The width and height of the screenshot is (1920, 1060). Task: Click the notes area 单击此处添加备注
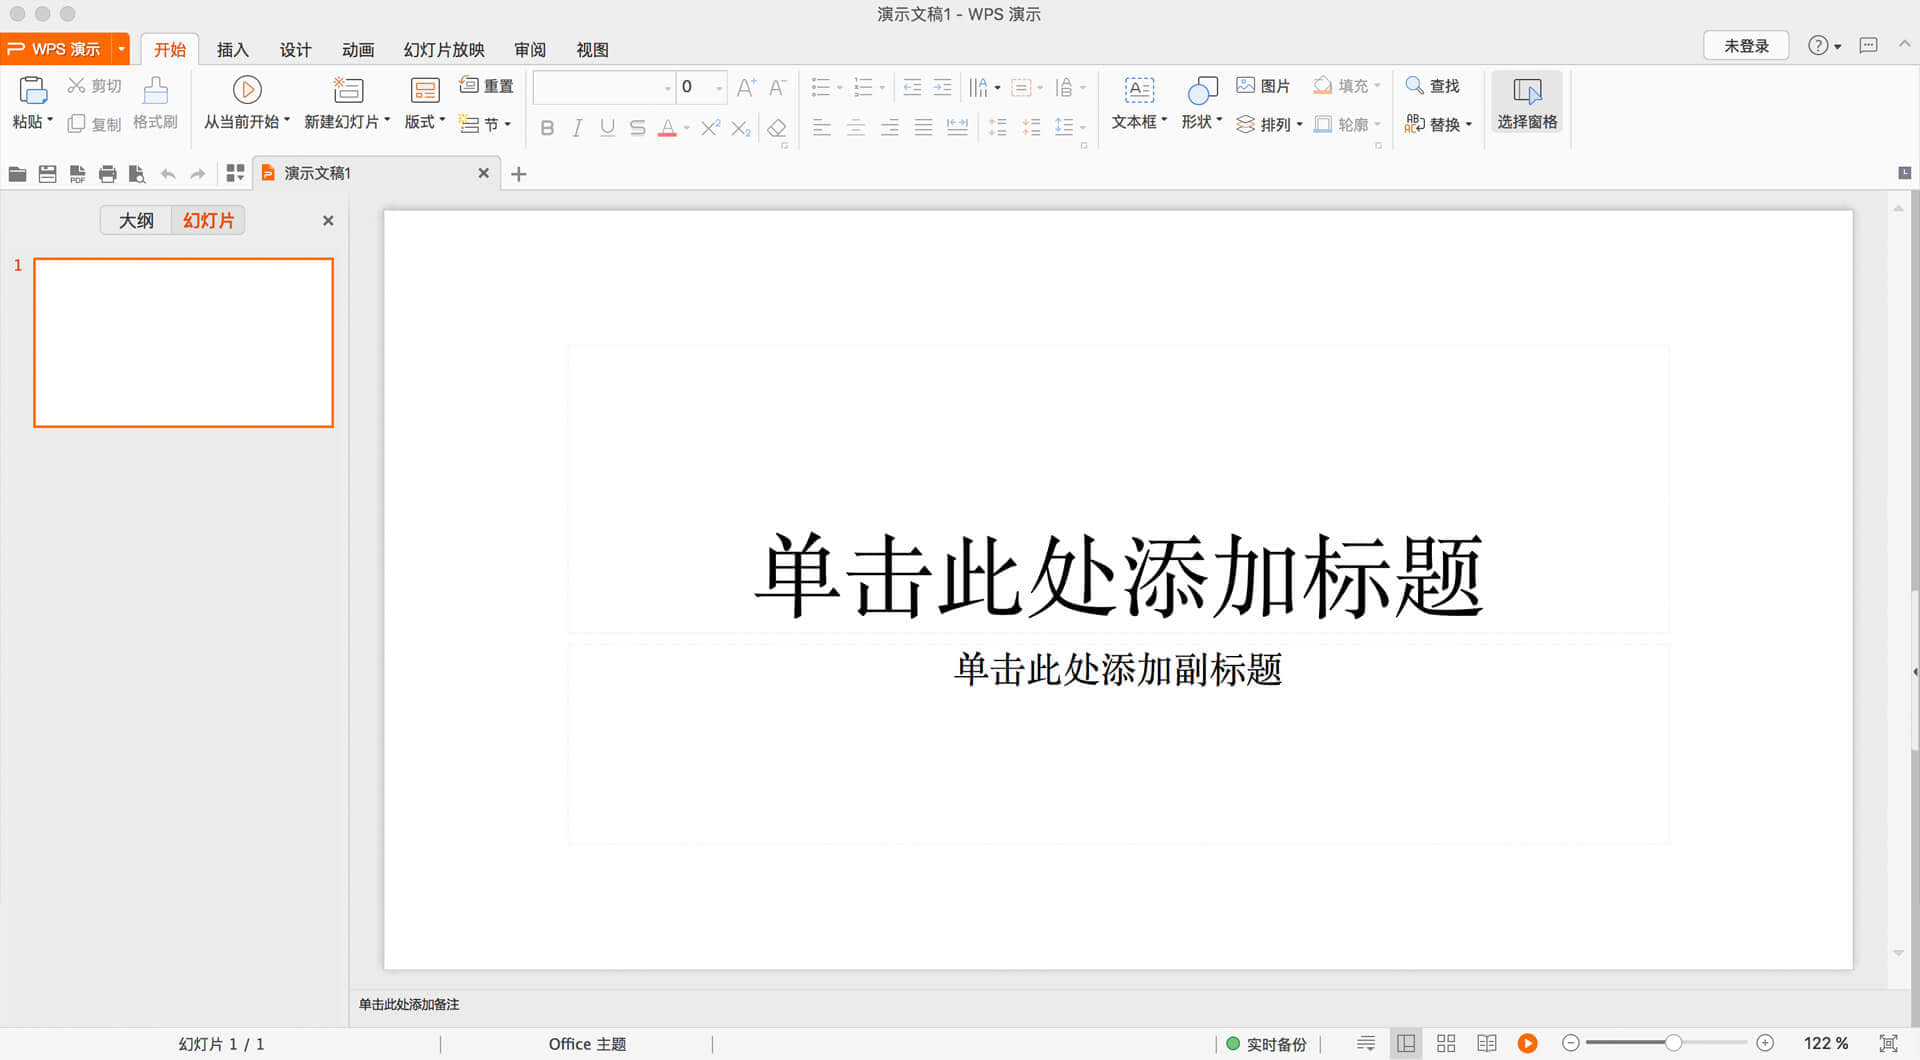coord(409,1004)
